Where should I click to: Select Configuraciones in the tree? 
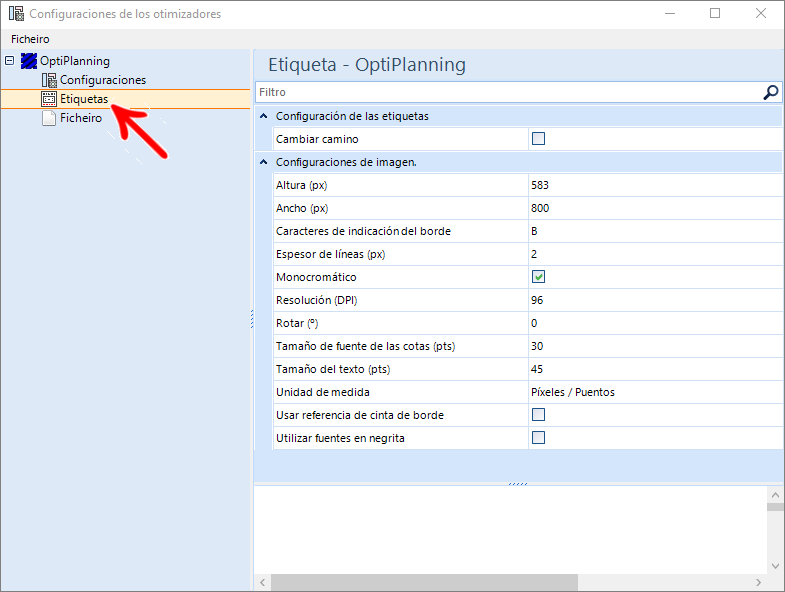(x=103, y=80)
